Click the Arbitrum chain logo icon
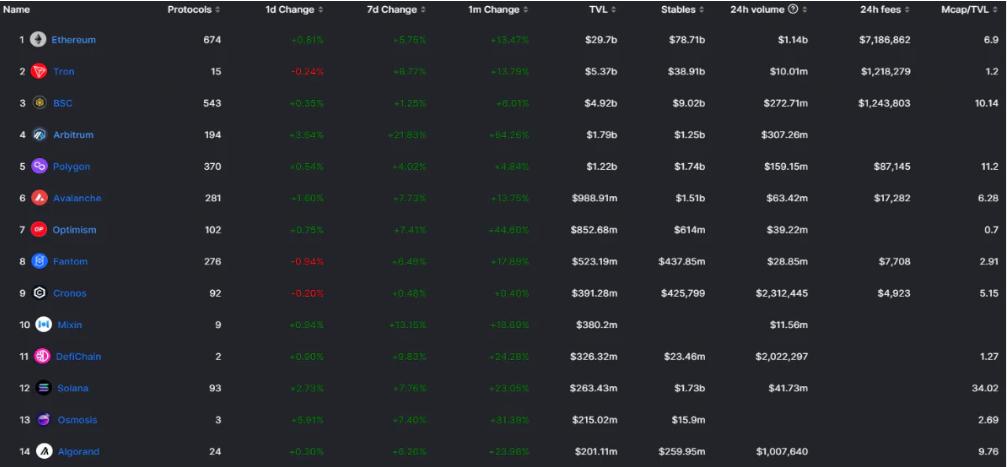 40,135
